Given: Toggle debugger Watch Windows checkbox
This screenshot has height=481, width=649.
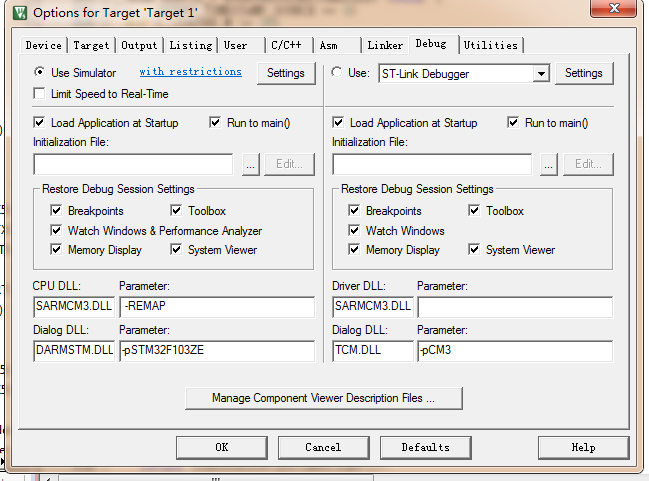Looking at the screenshot, I should pyautogui.click(x=354, y=230).
